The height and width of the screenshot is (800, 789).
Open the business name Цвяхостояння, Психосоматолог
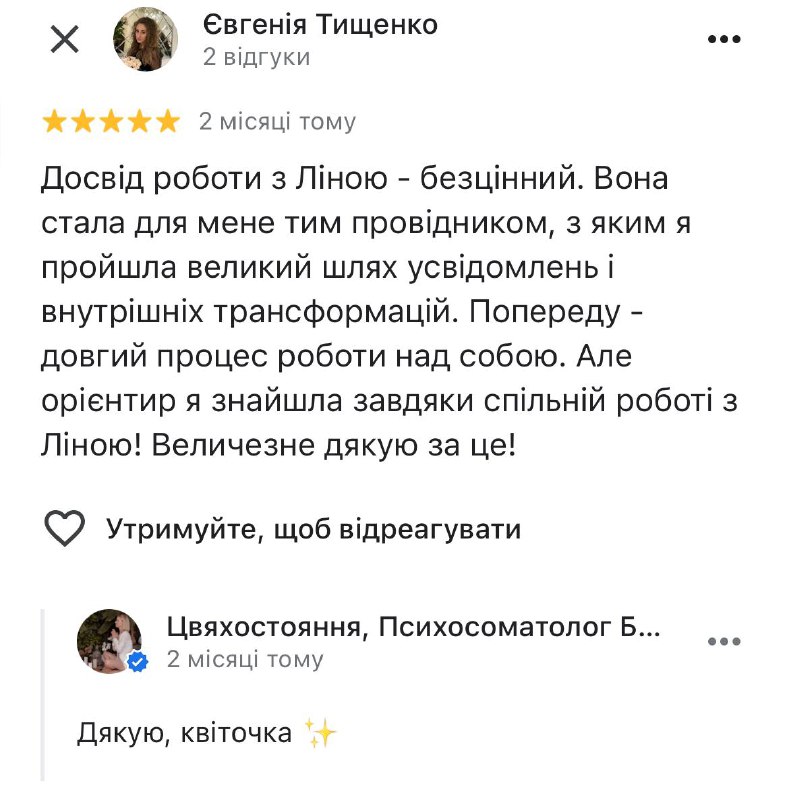412,627
